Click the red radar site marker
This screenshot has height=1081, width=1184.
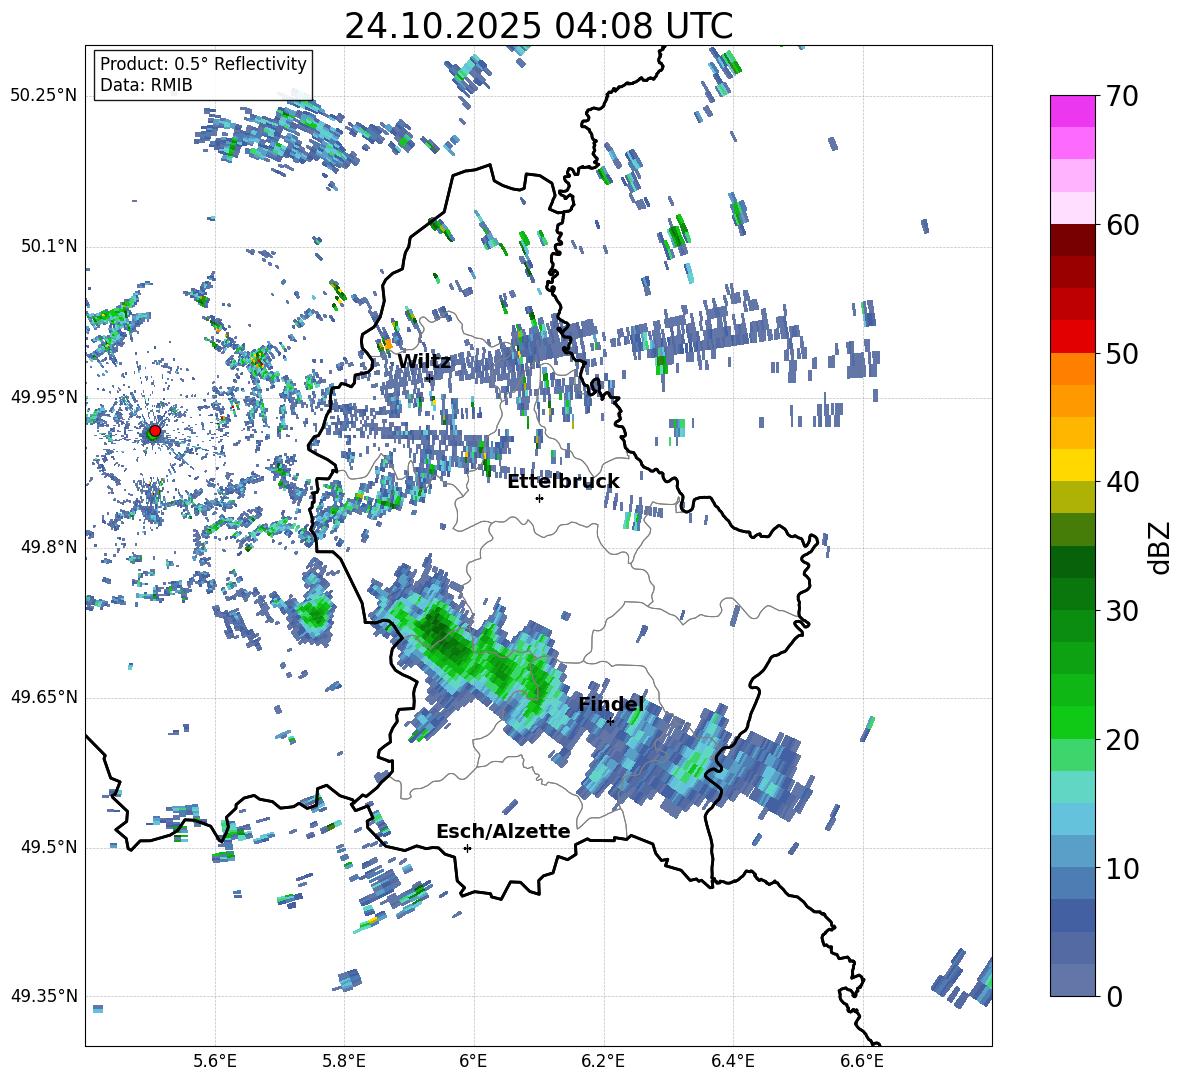pyautogui.click(x=155, y=431)
